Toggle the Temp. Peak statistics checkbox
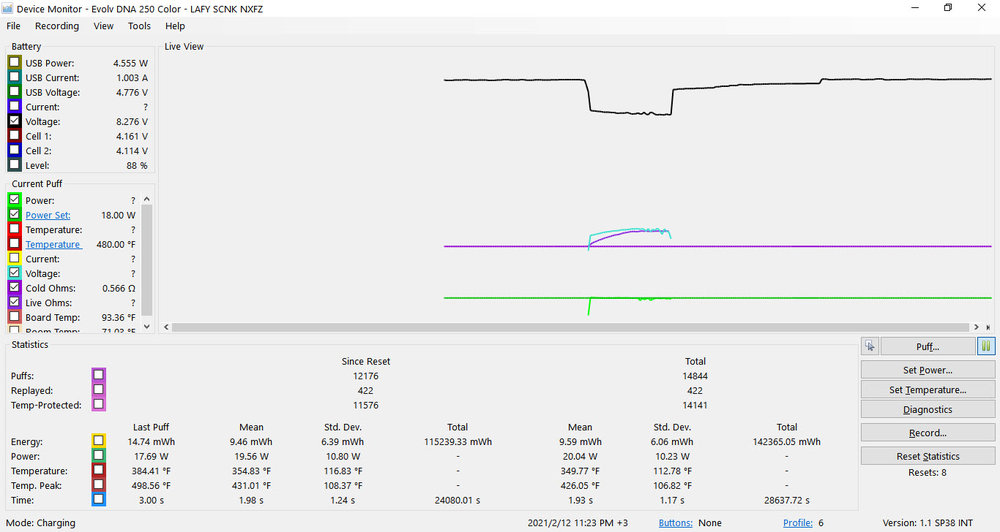 [98, 485]
